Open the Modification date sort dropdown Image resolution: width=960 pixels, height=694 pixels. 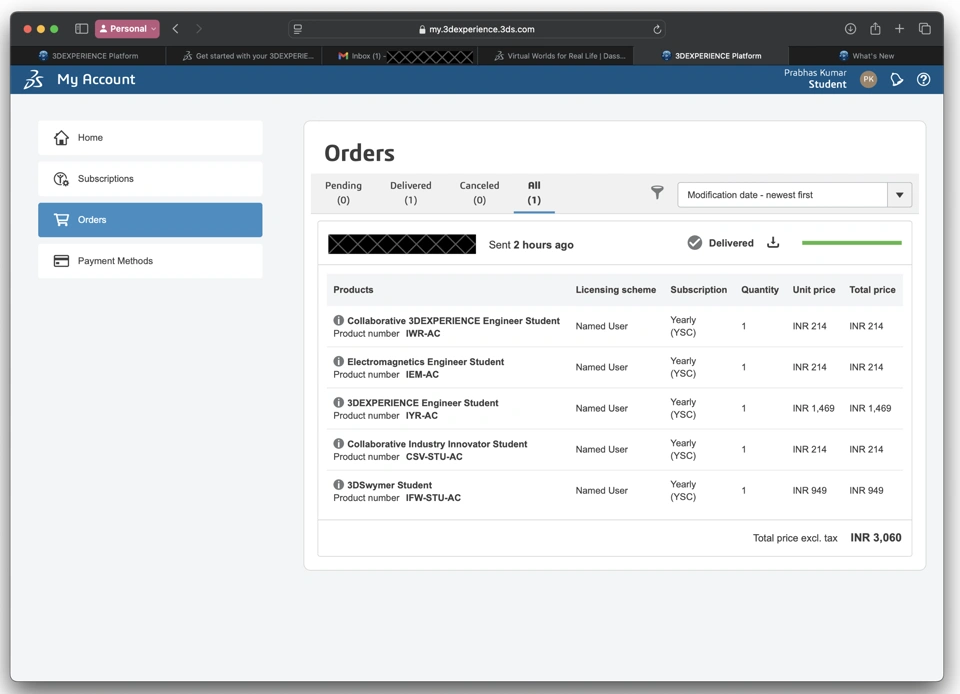795,195
